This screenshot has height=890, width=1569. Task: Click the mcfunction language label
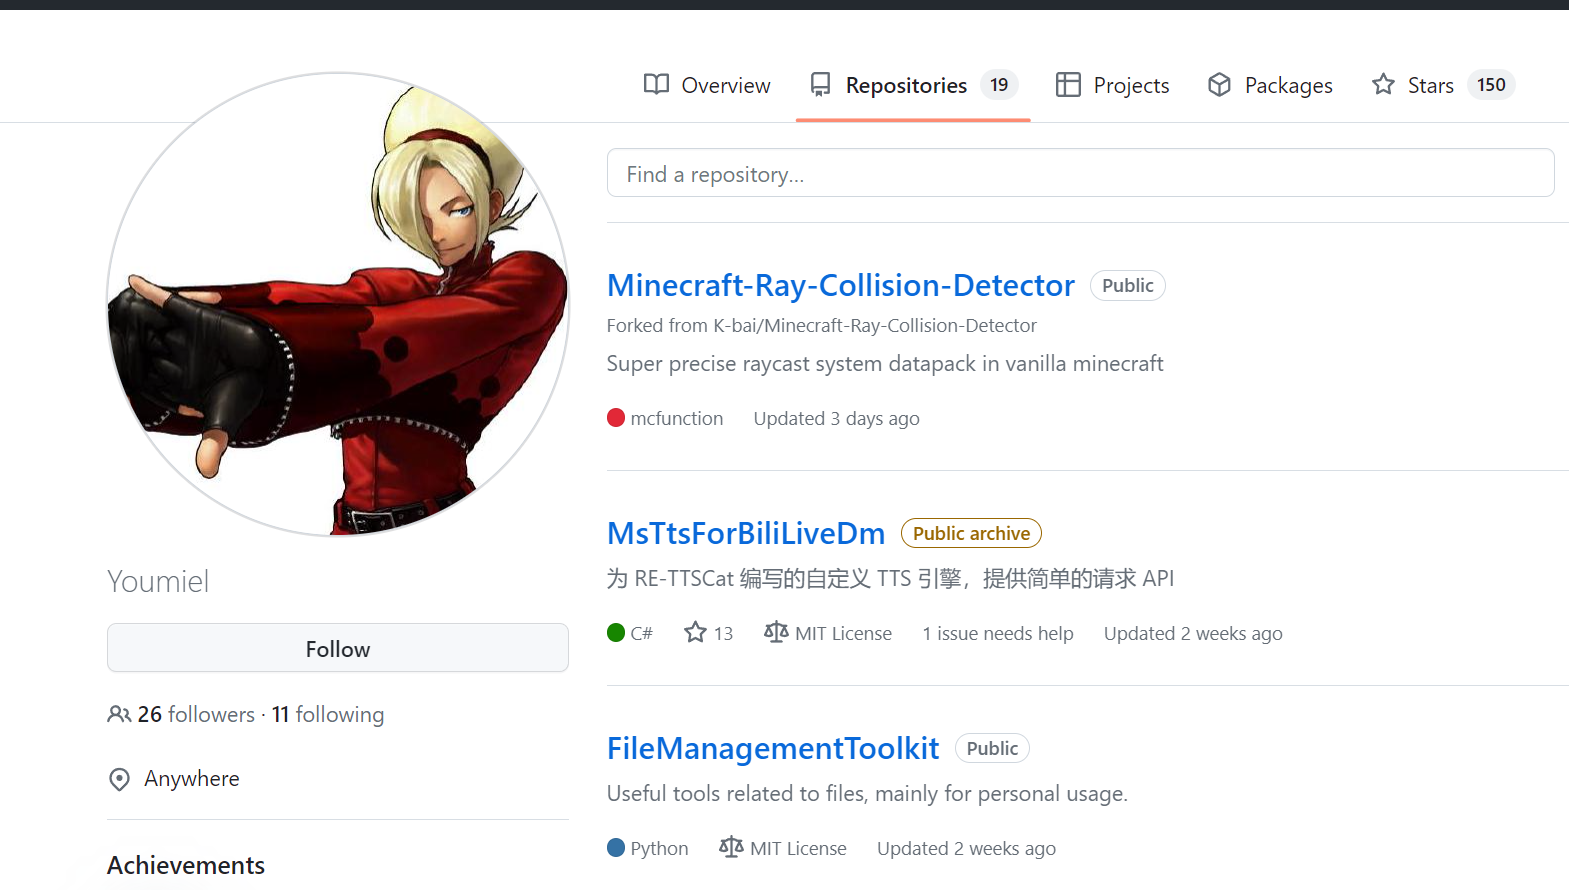point(677,419)
